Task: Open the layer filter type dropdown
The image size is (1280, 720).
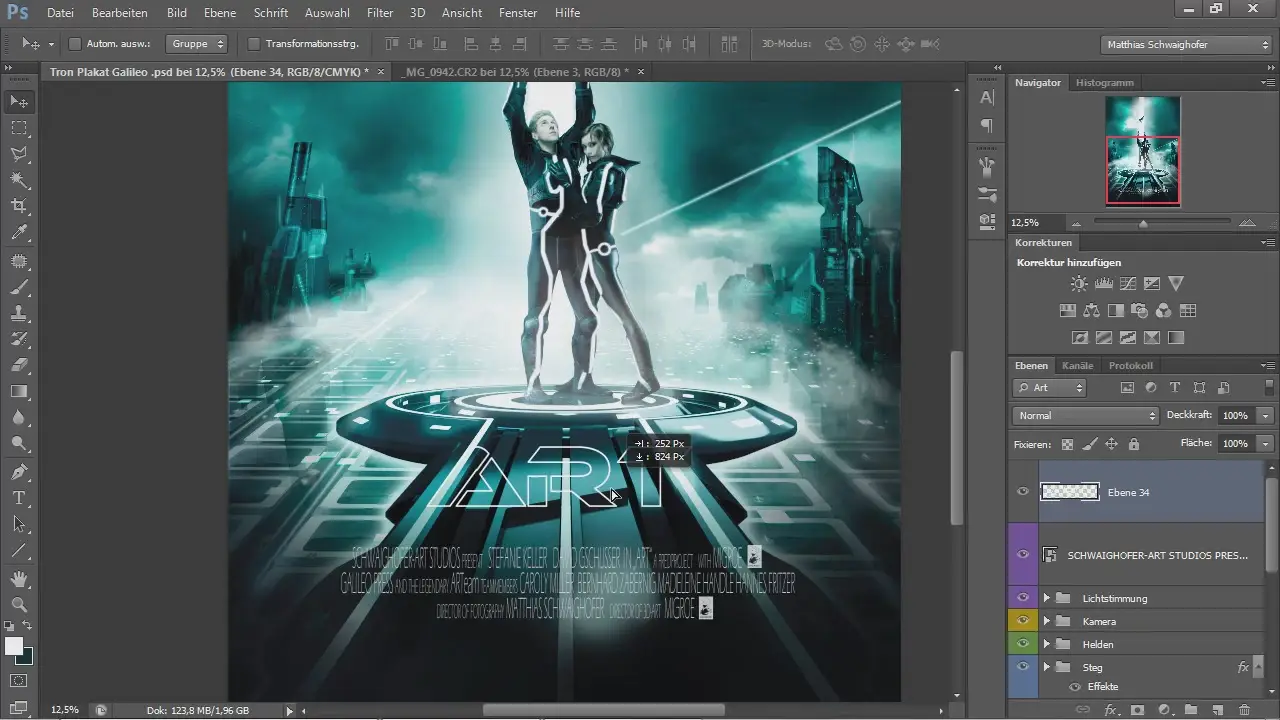Action: click(1050, 387)
